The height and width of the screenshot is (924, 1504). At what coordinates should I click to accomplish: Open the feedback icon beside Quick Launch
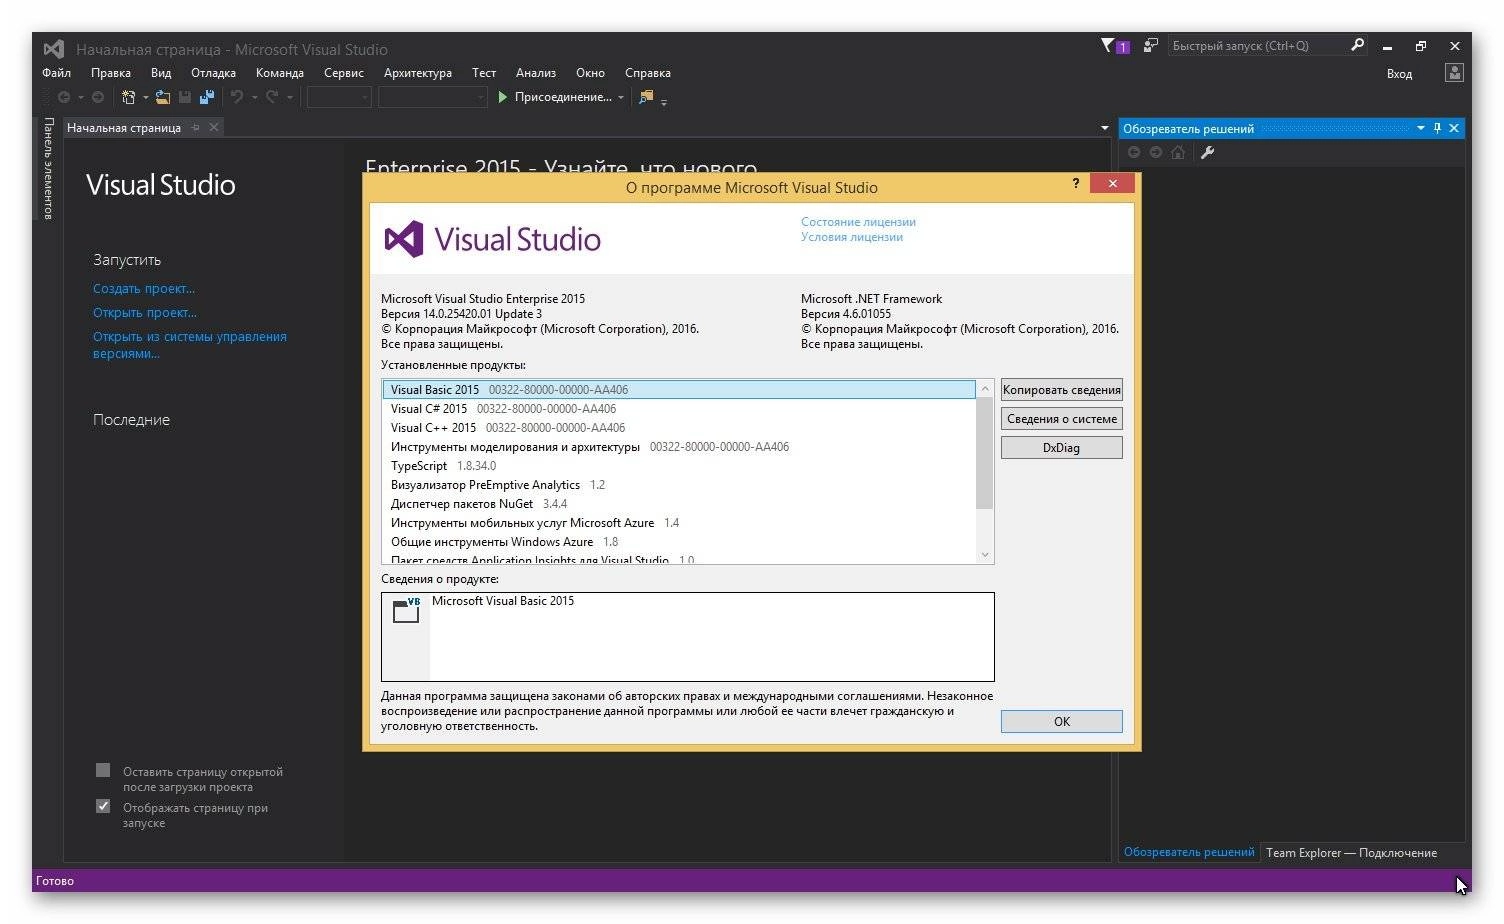click(x=1151, y=46)
